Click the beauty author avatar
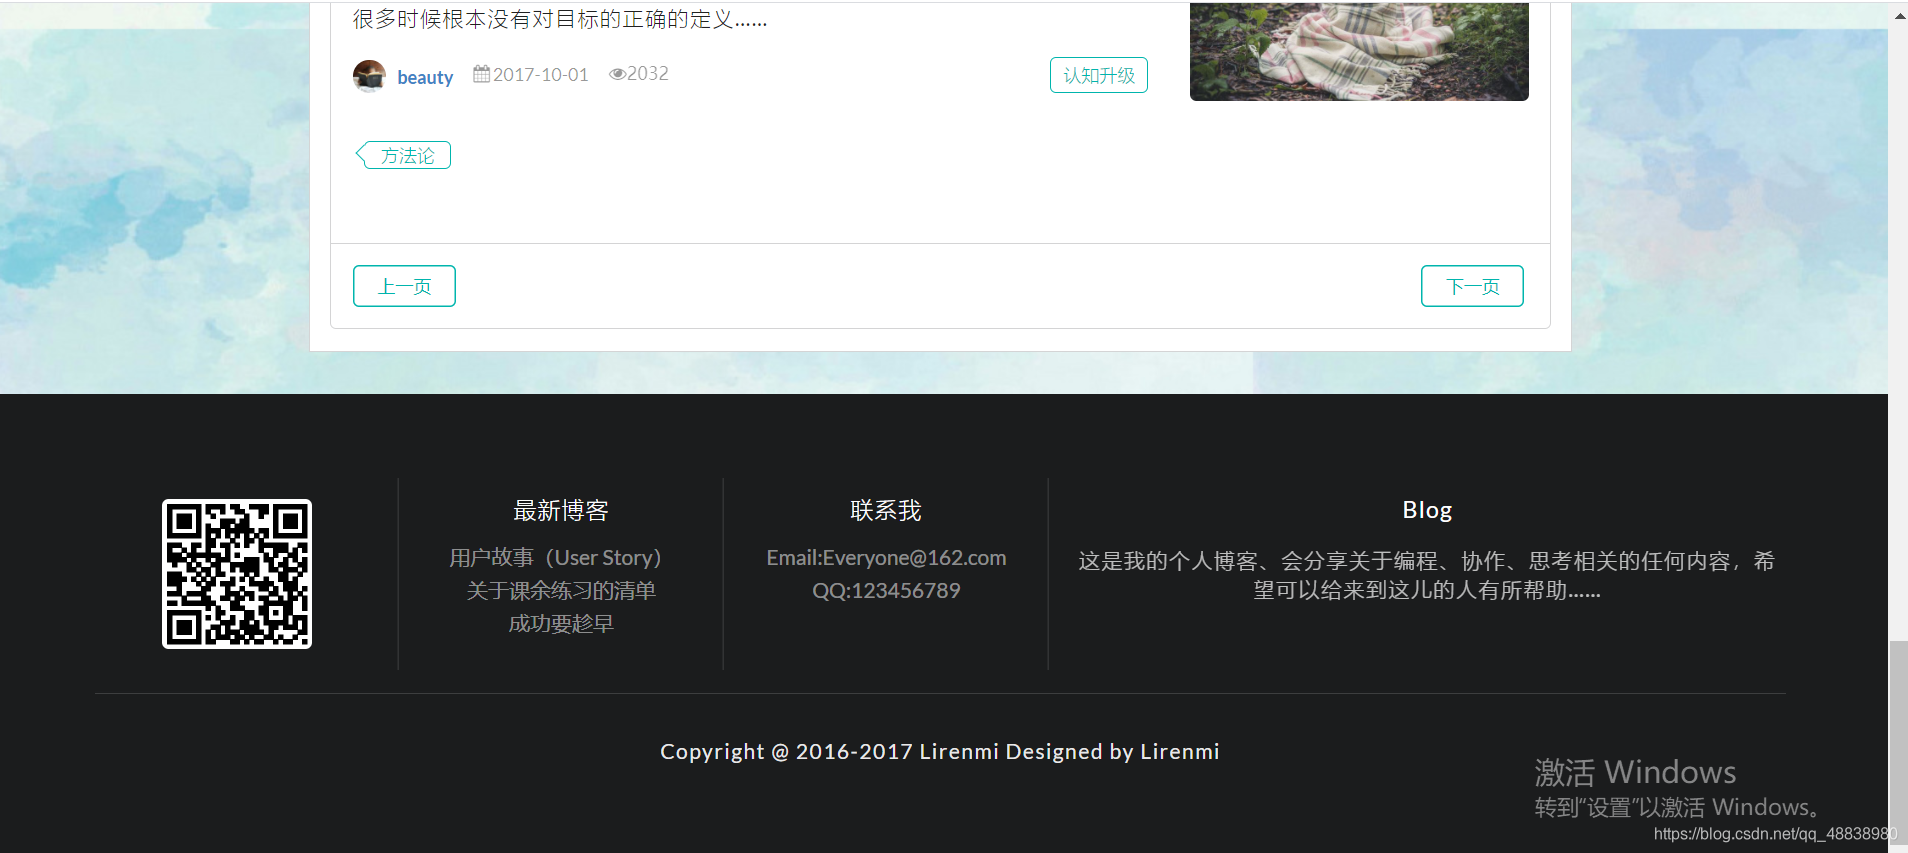Screen dimensions: 1908x853 [369, 75]
